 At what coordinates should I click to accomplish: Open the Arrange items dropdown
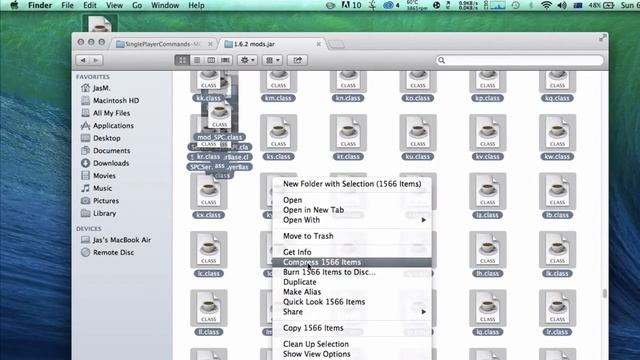tap(272, 60)
